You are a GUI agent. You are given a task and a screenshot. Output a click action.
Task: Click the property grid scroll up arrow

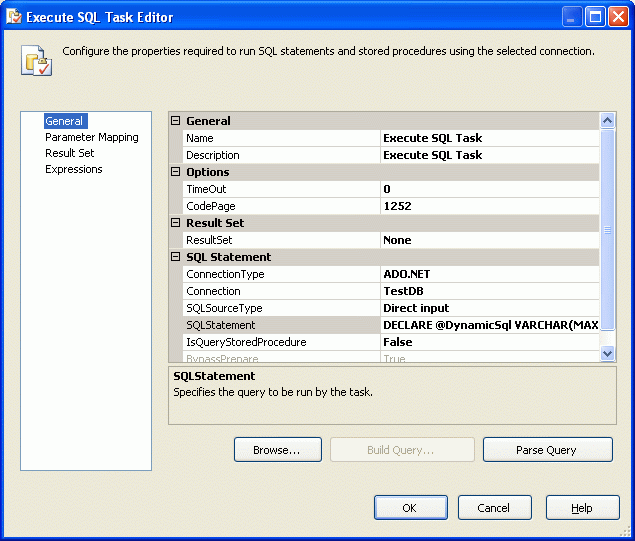[607, 120]
